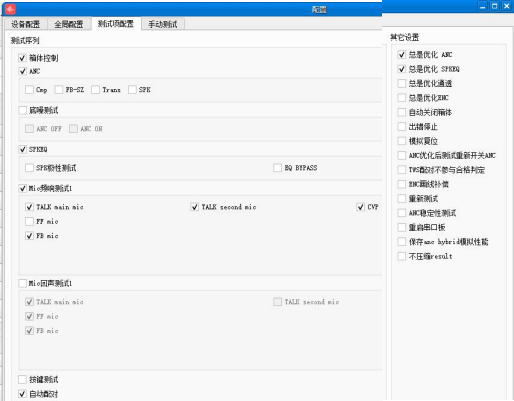Viewport: 514px width, 401px height.
Task: Uncheck TALK second mic under Mic频响测试1
Action: click(195, 207)
